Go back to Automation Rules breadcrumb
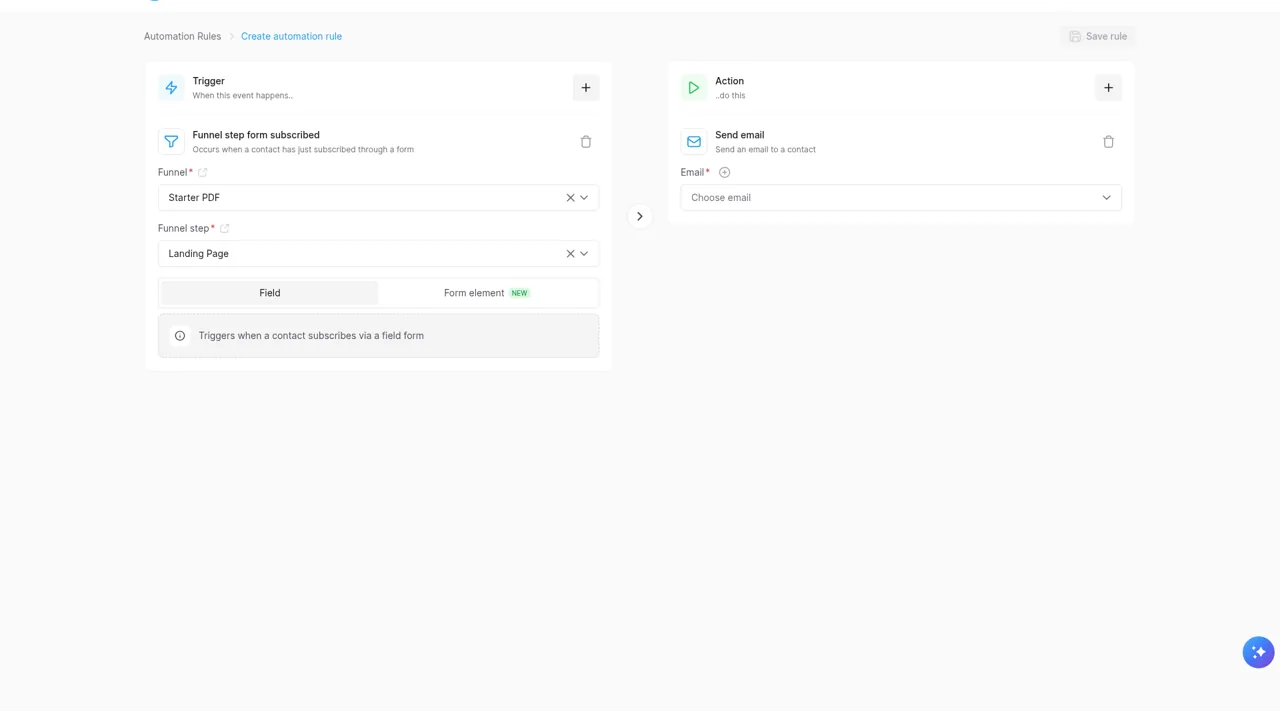This screenshot has height=711, width=1280. [182, 36]
